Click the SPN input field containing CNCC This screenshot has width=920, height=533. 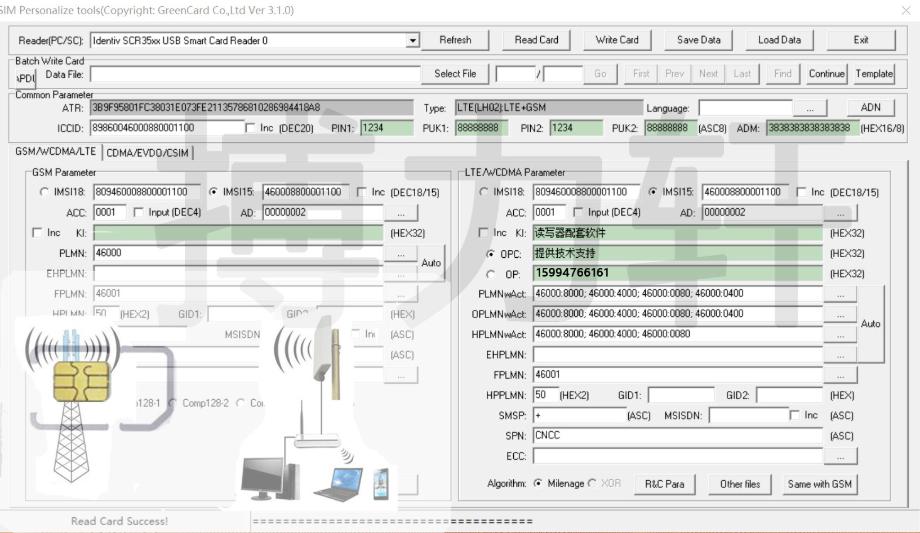(x=678, y=436)
